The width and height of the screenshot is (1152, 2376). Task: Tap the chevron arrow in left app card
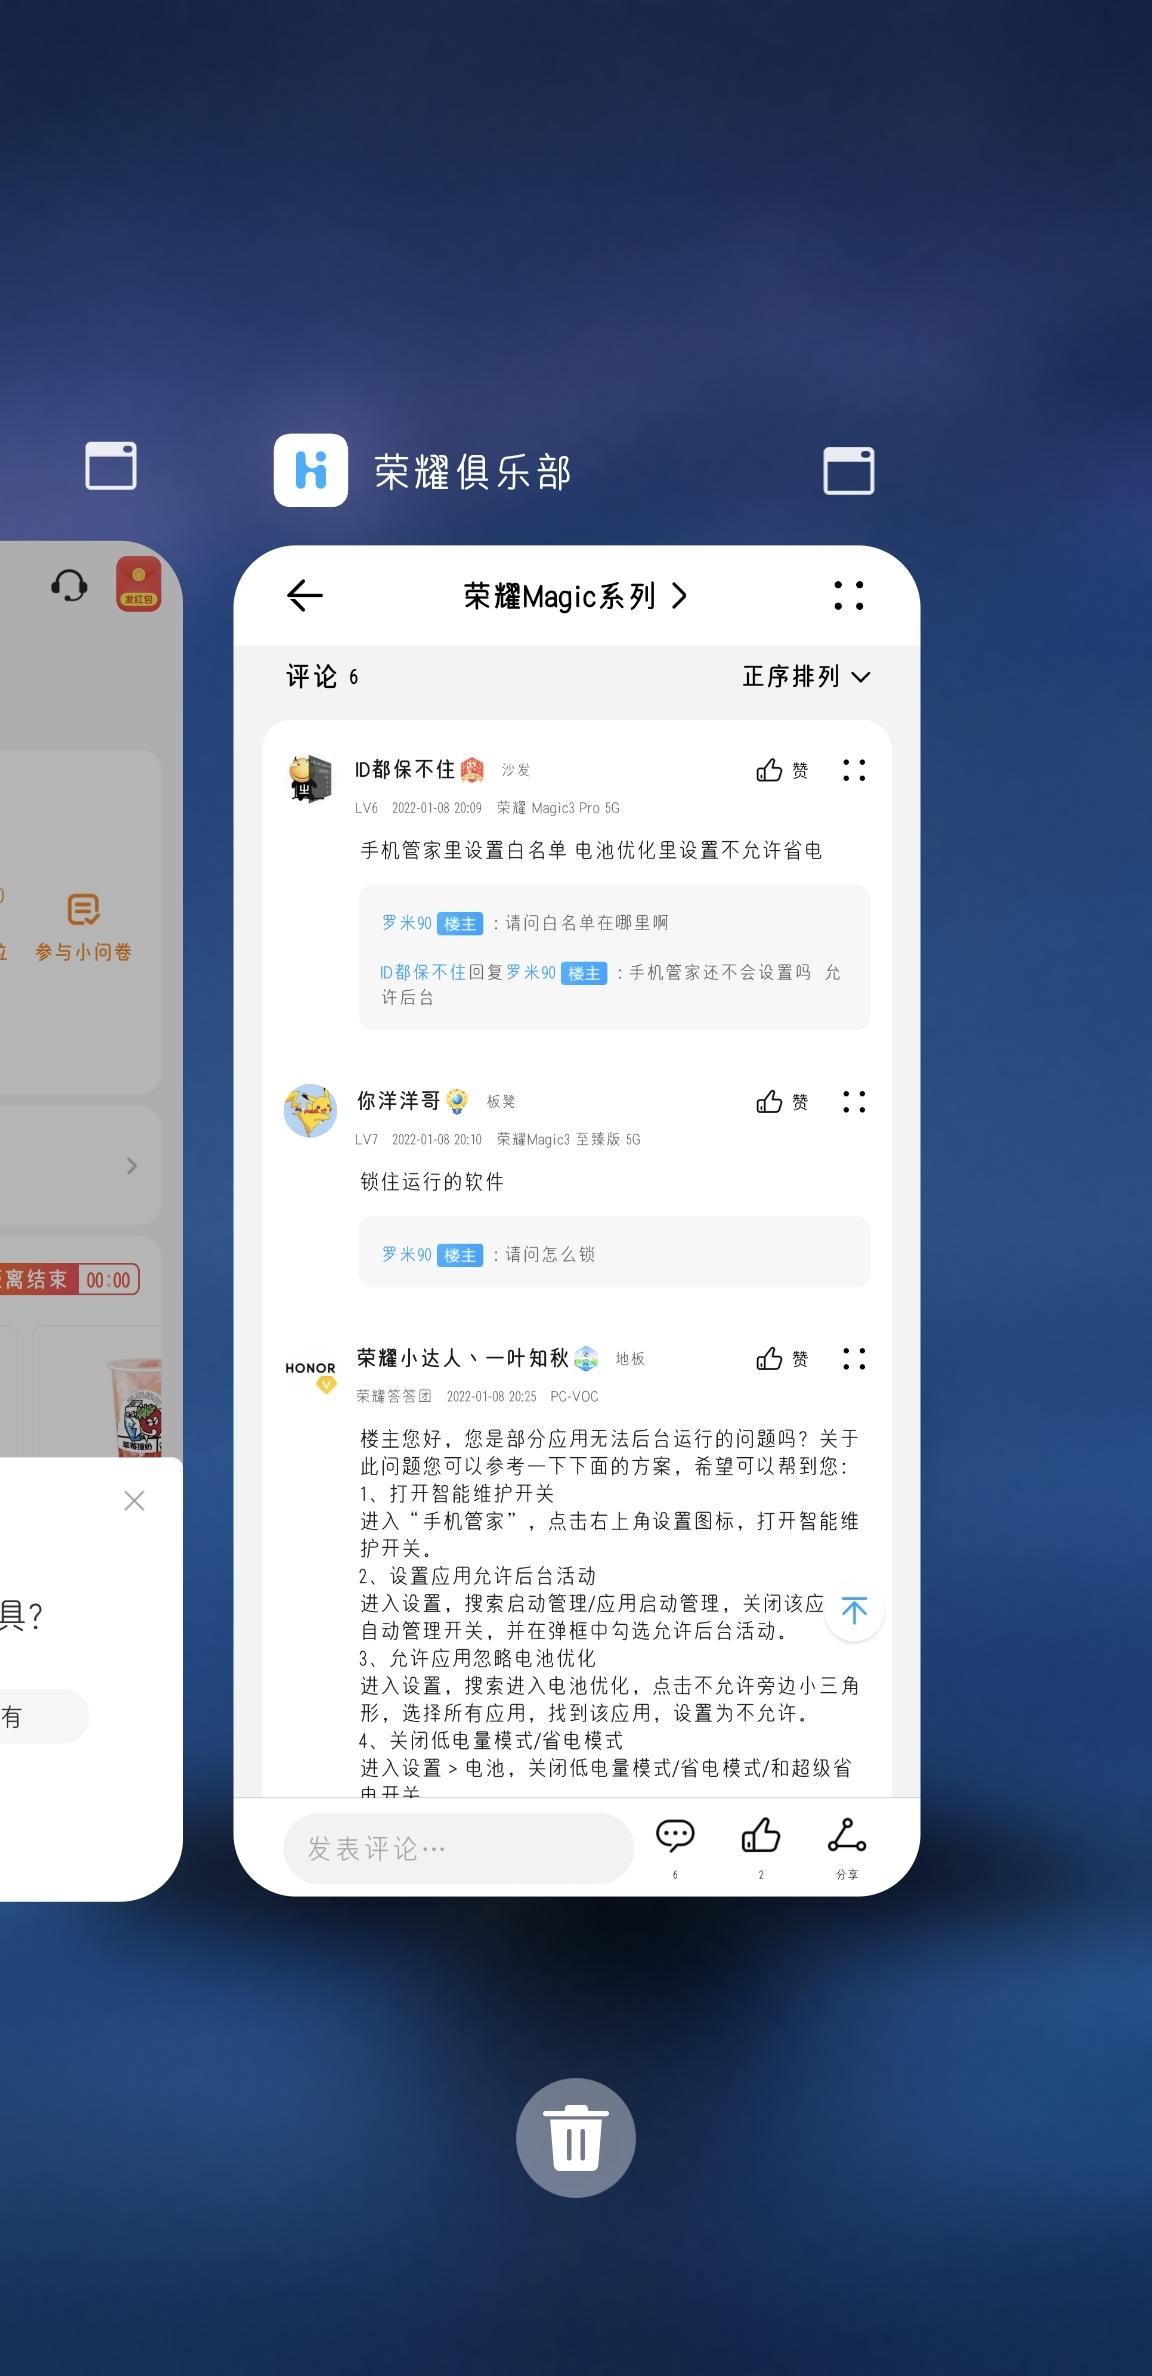[x=132, y=1166]
